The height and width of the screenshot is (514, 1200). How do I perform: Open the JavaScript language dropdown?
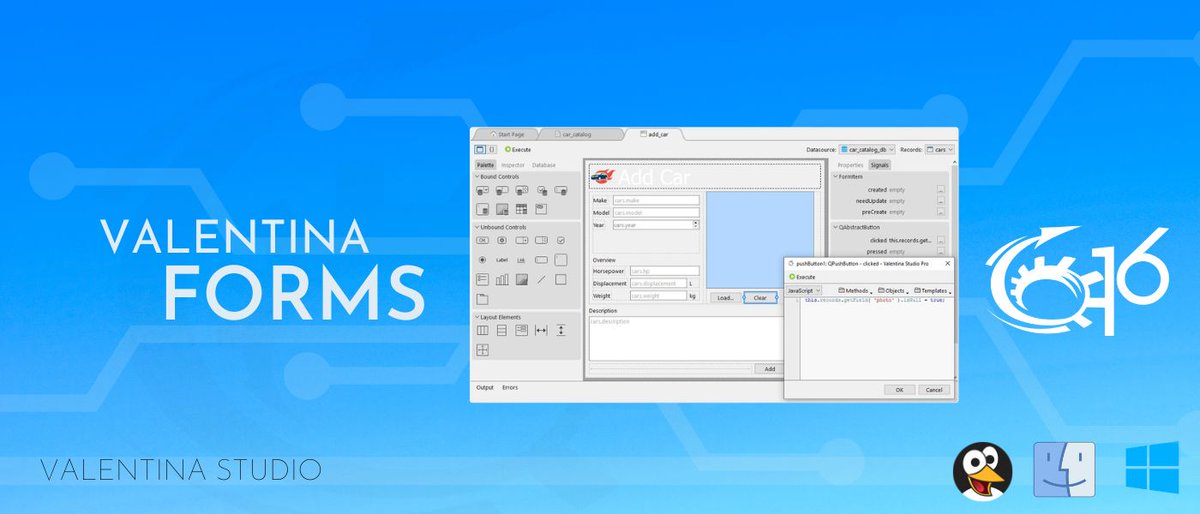click(804, 290)
